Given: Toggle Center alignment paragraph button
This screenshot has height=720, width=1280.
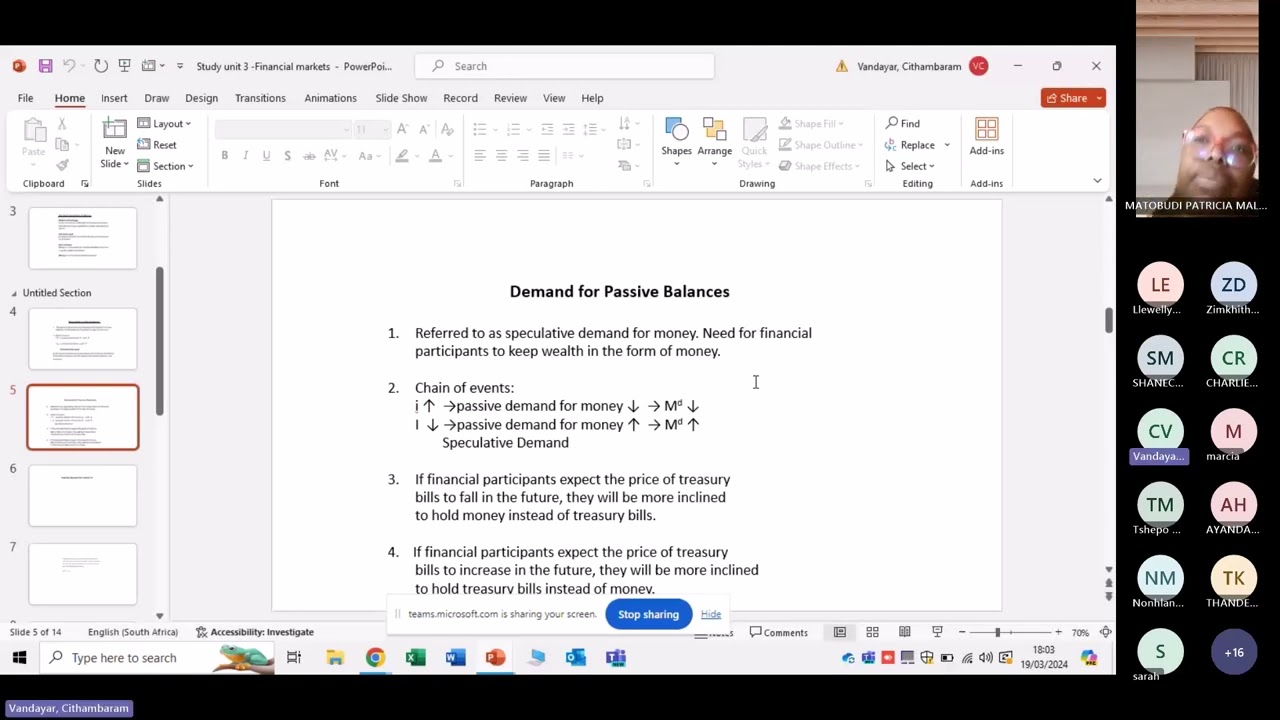Looking at the screenshot, I should pyautogui.click(x=501, y=156).
